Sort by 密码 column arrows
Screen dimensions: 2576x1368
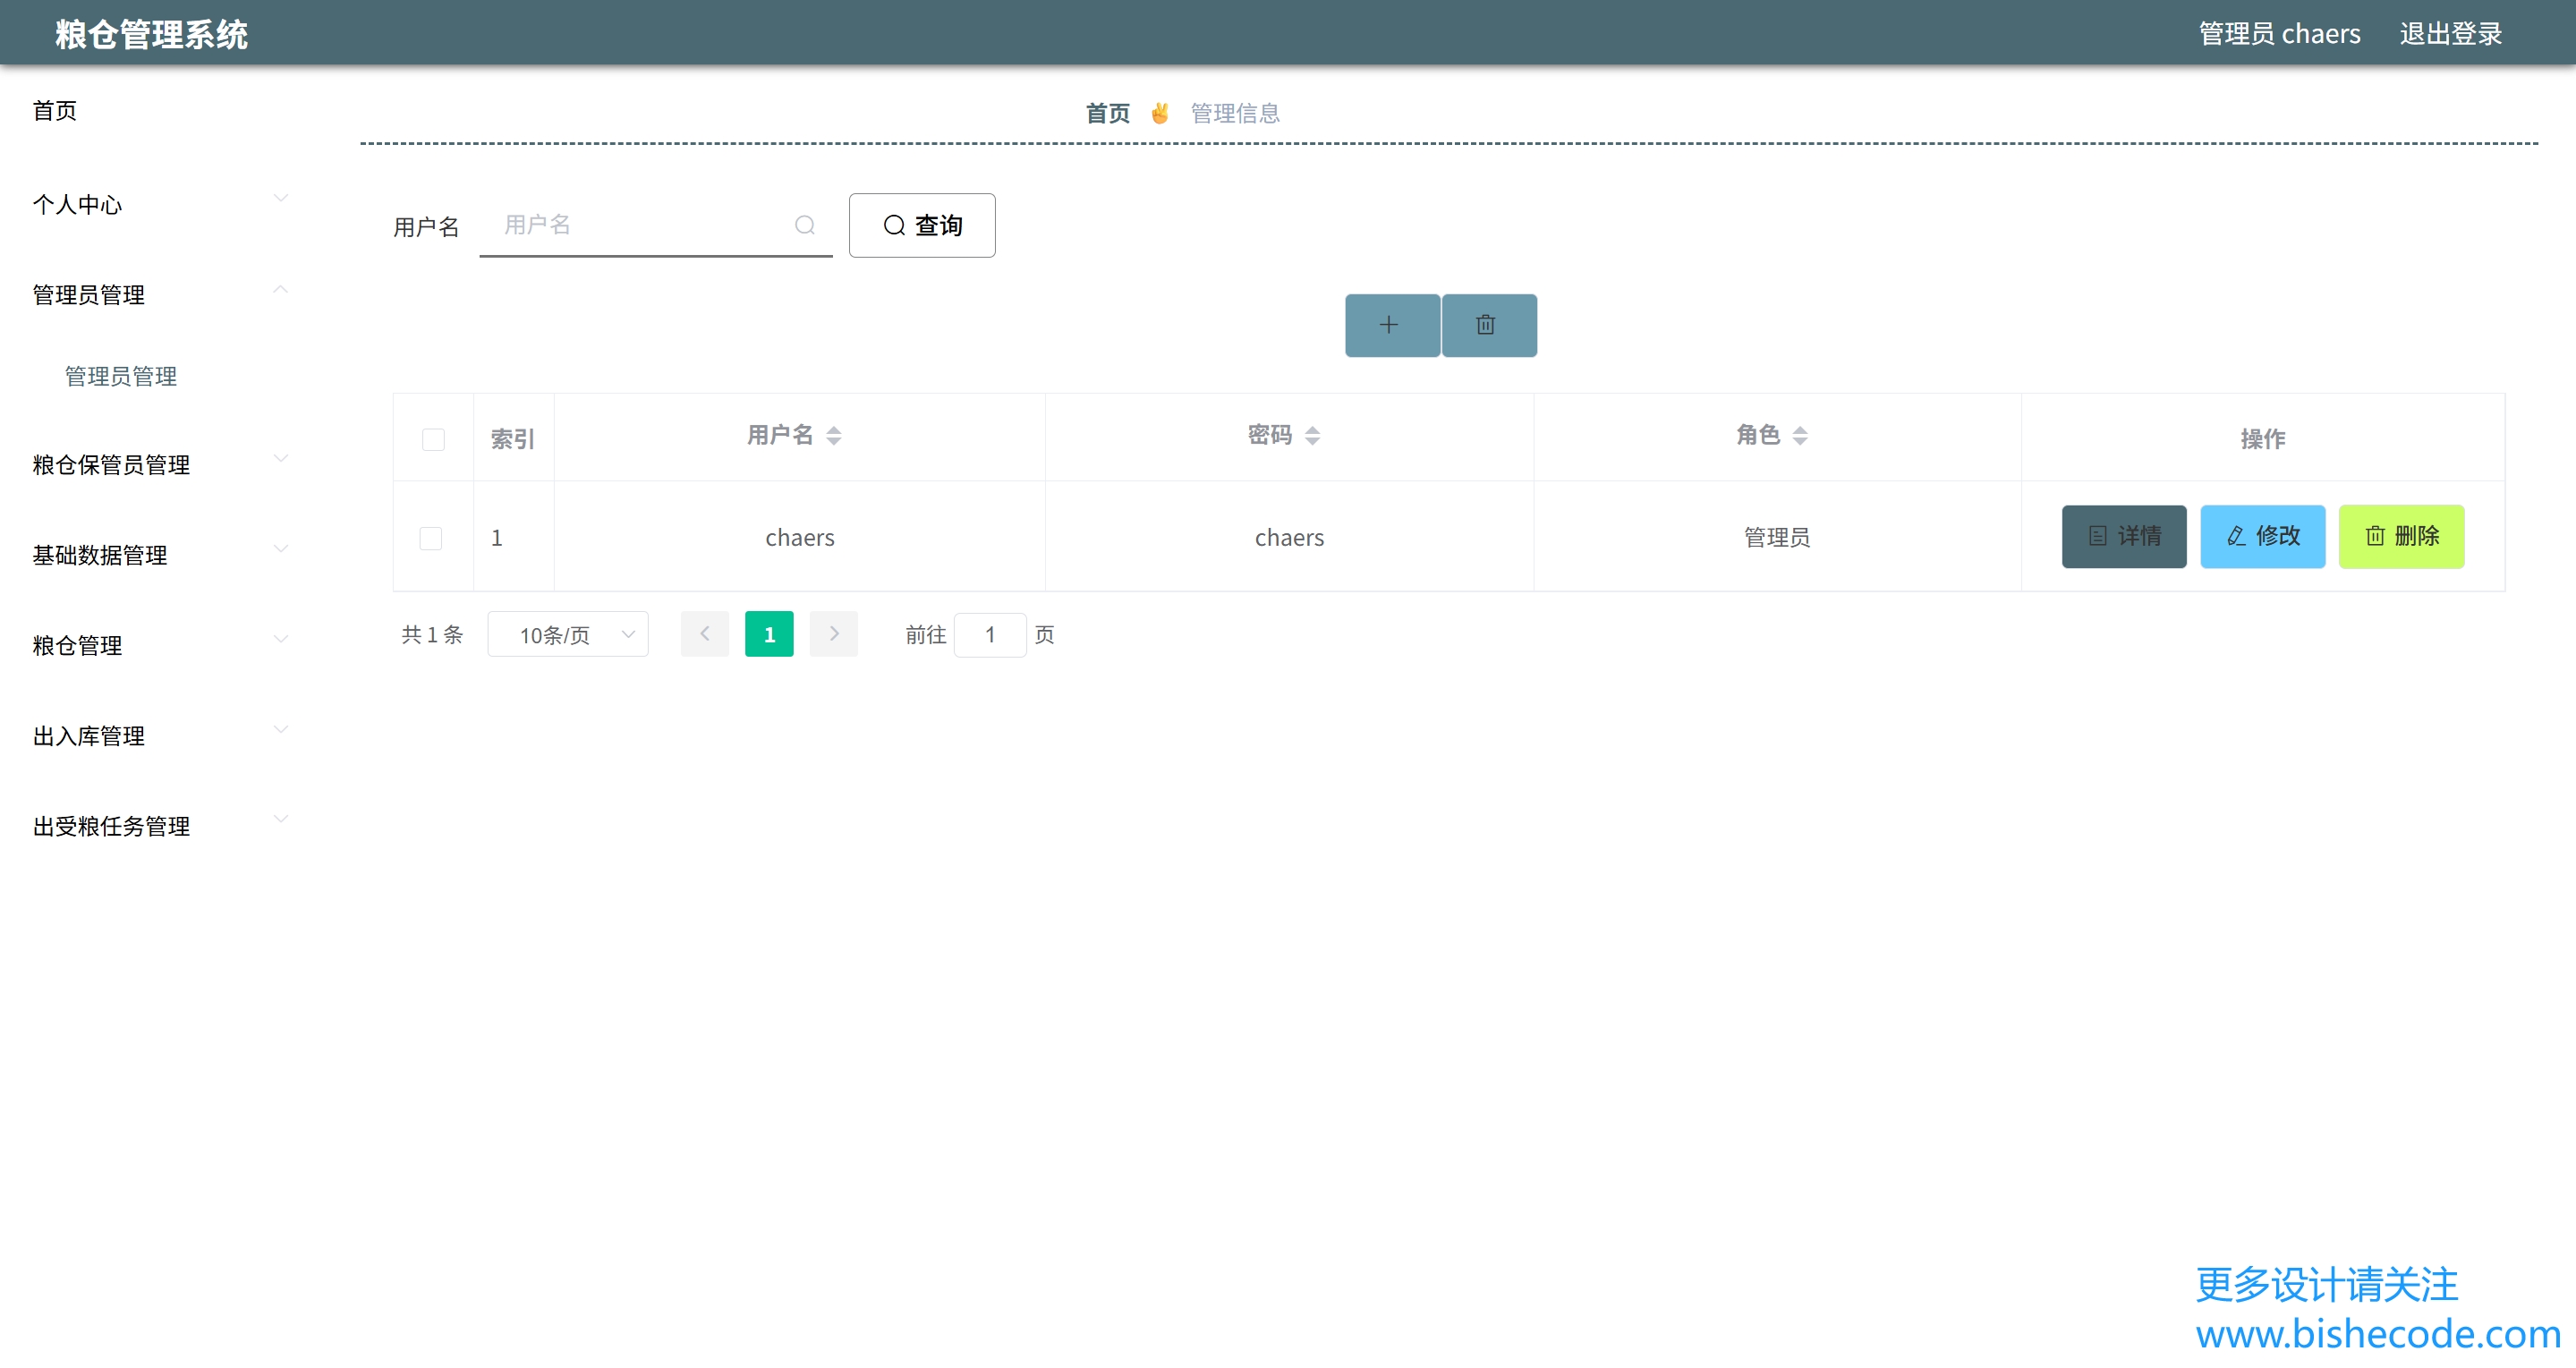(x=1312, y=435)
